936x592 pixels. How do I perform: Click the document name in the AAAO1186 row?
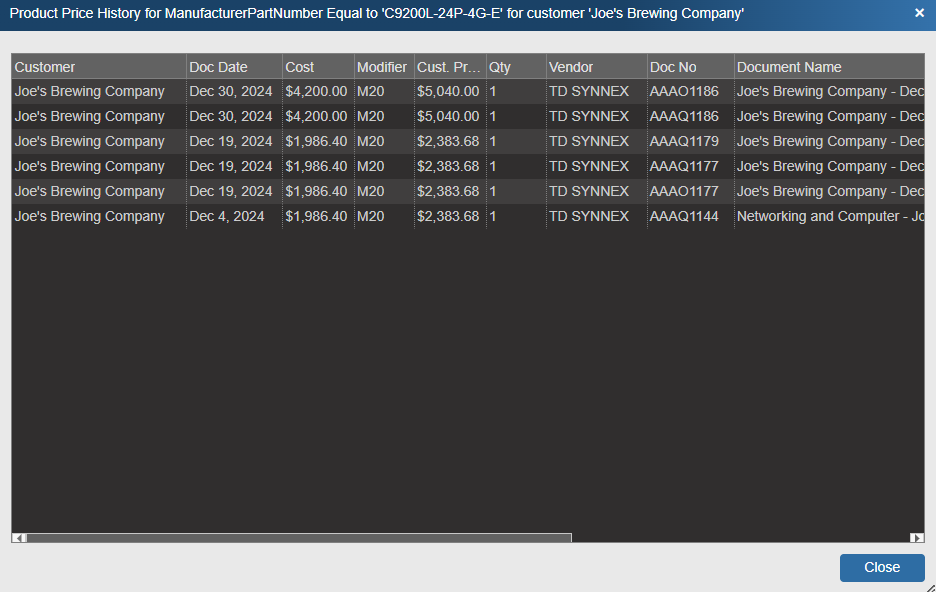830,91
